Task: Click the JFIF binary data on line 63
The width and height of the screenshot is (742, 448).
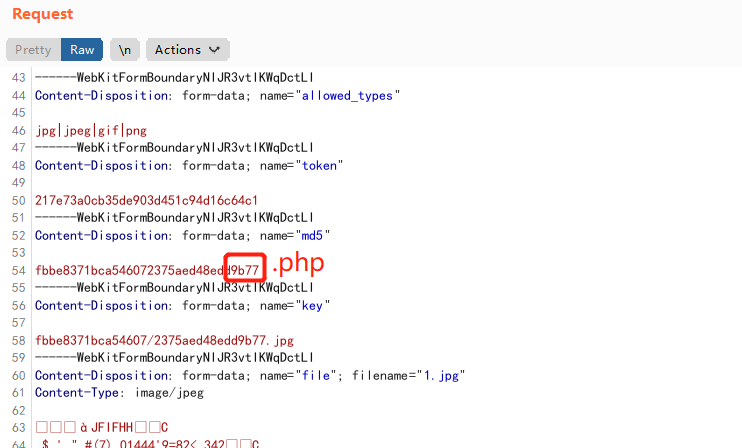Action: [x=102, y=428]
